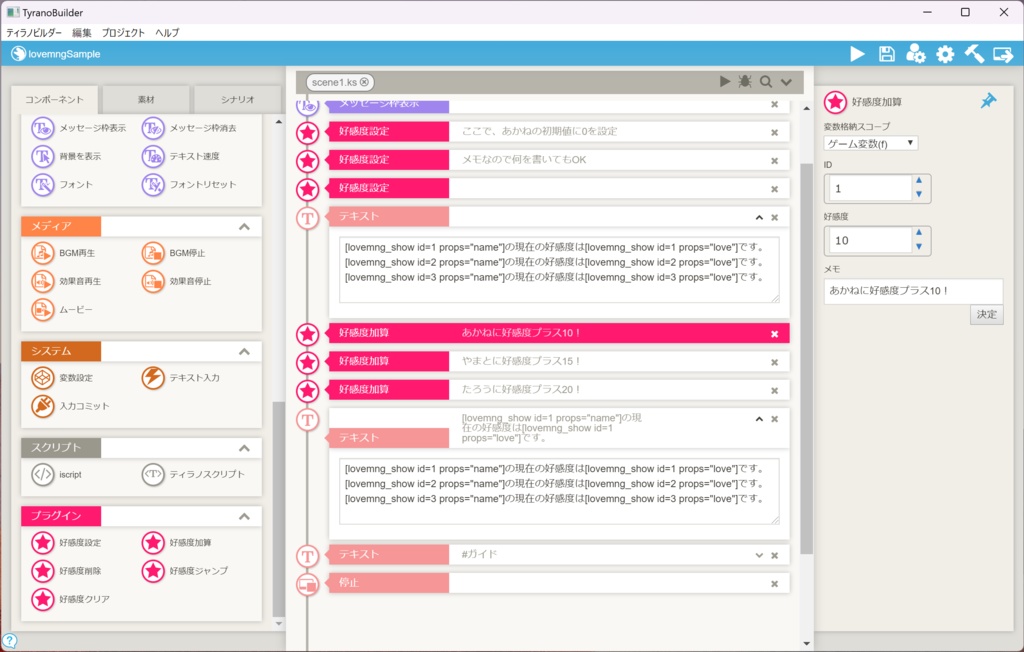Image resolution: width=1024 pixels, height=652 pixels.
Task: Click the メモ text field
Action: coord(913,291)
